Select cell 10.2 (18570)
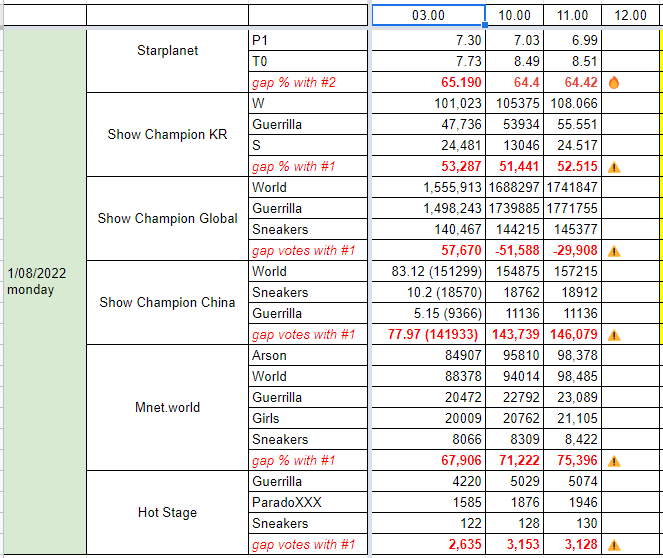 pos(428,292)
